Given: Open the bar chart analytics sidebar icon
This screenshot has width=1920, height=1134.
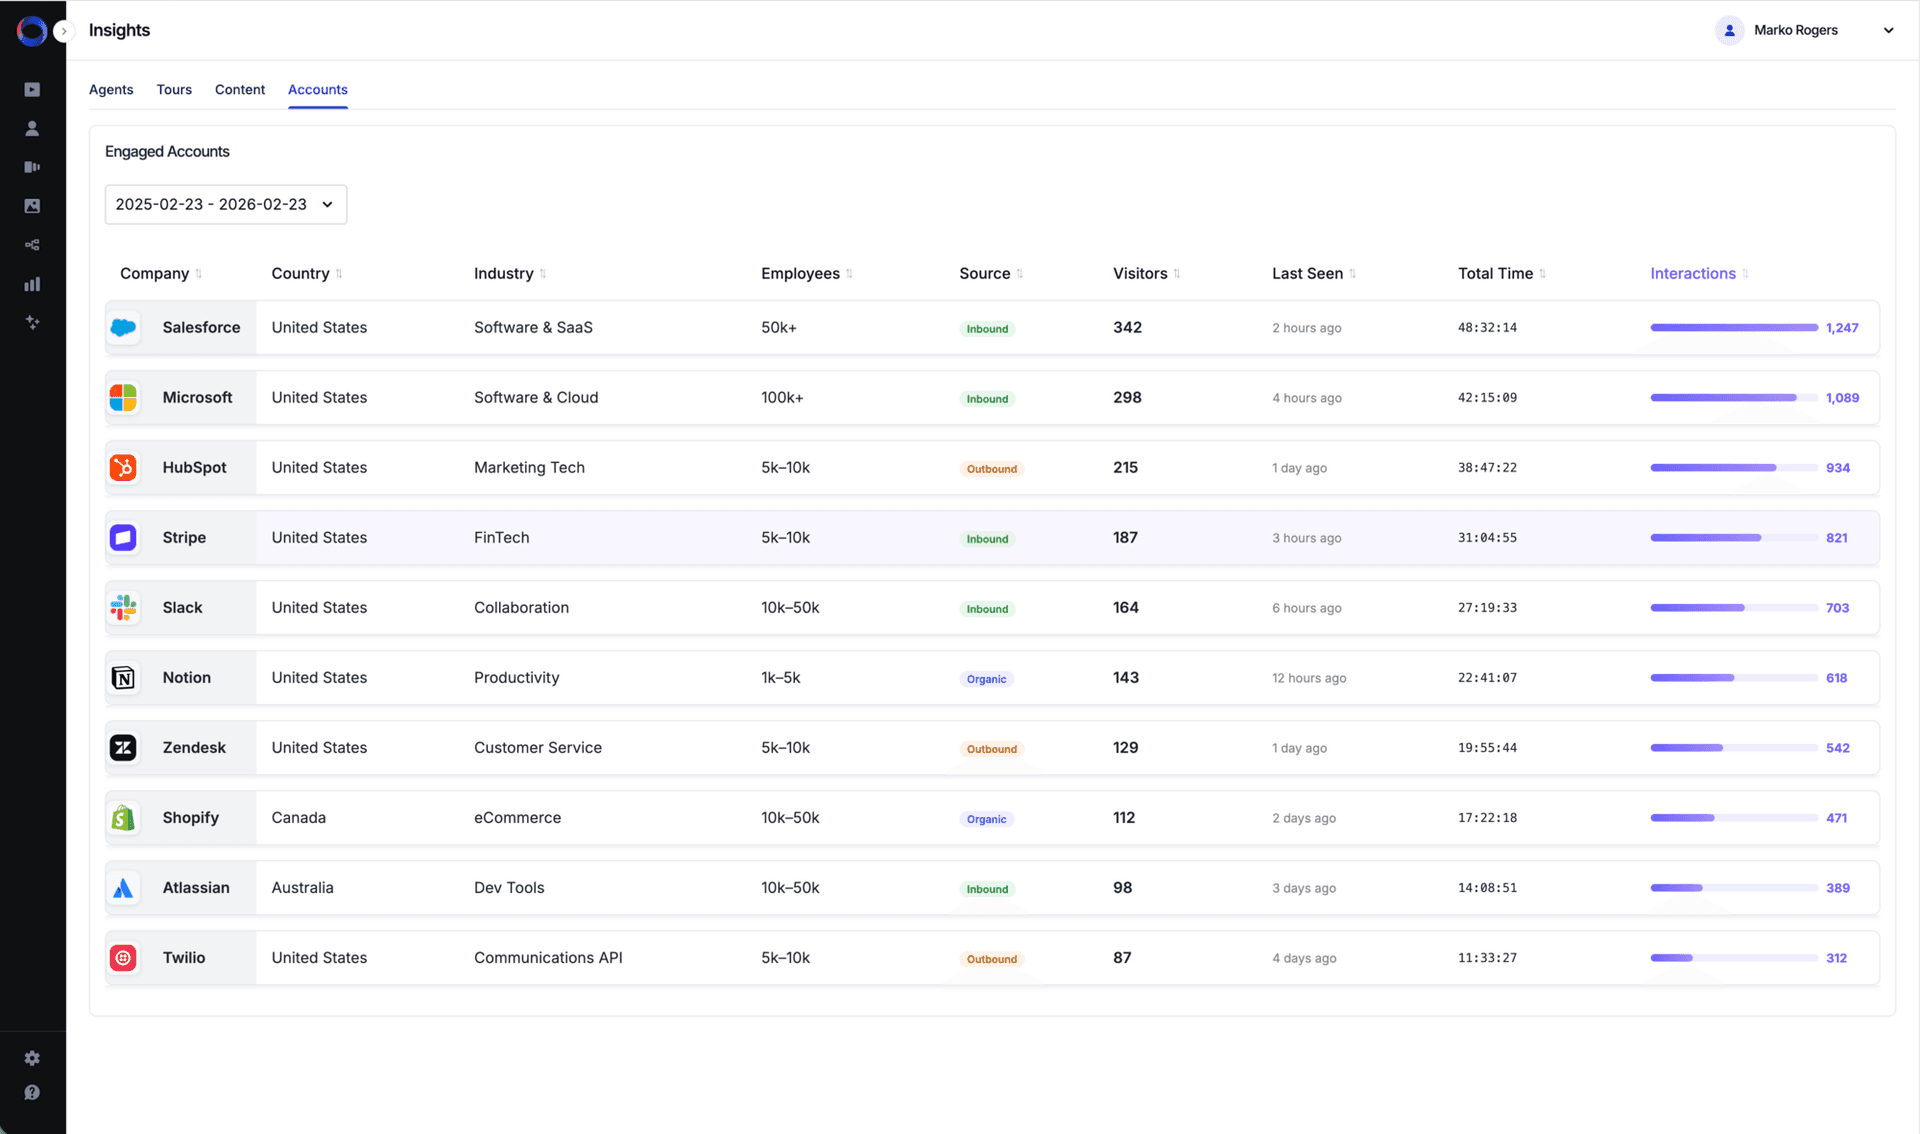Looking at the screenshot, I should [x=32, y=284].
